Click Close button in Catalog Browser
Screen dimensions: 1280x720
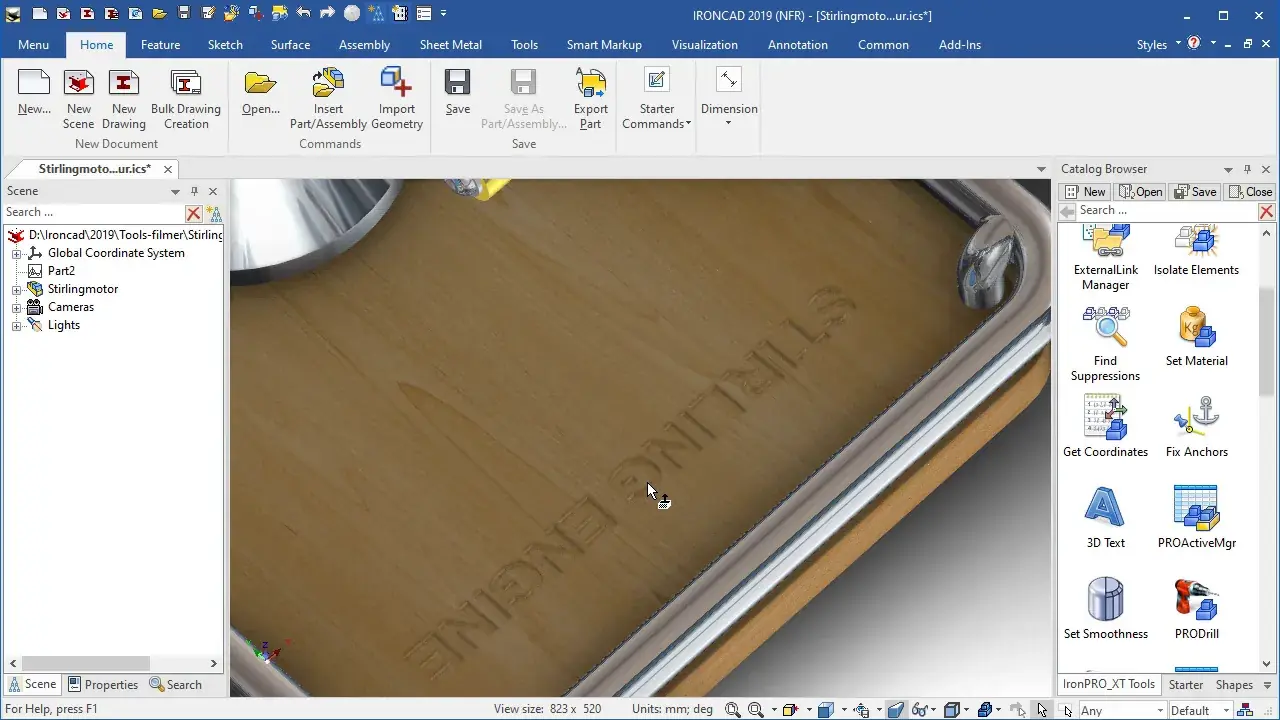1250,191
